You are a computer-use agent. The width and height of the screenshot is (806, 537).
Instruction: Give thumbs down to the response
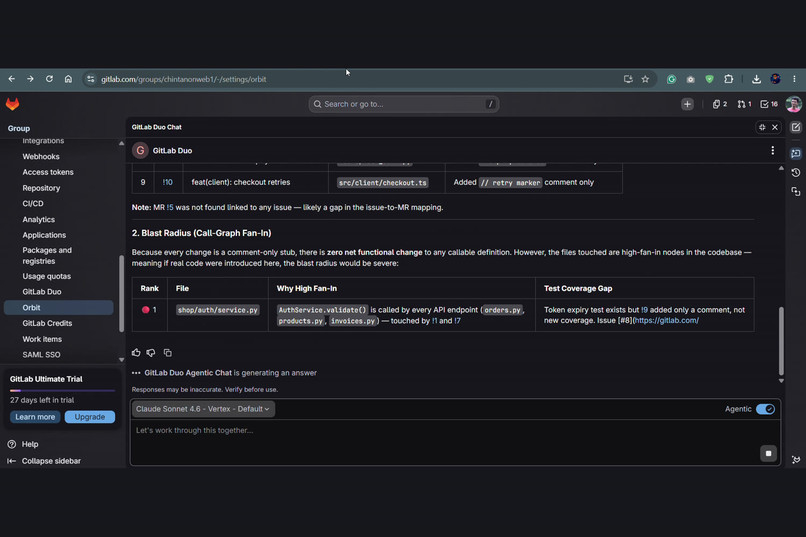point(151,353)
